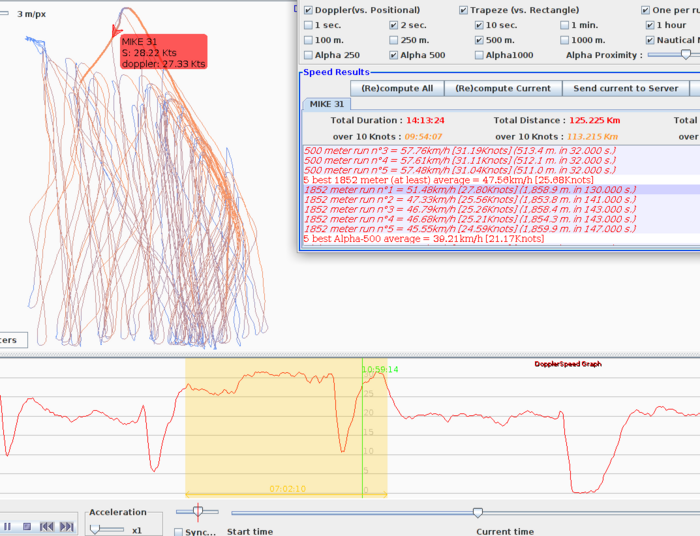Click the Total Duration value 14:13:24
This screenshot has height=536, width=700.
[425, 120]
